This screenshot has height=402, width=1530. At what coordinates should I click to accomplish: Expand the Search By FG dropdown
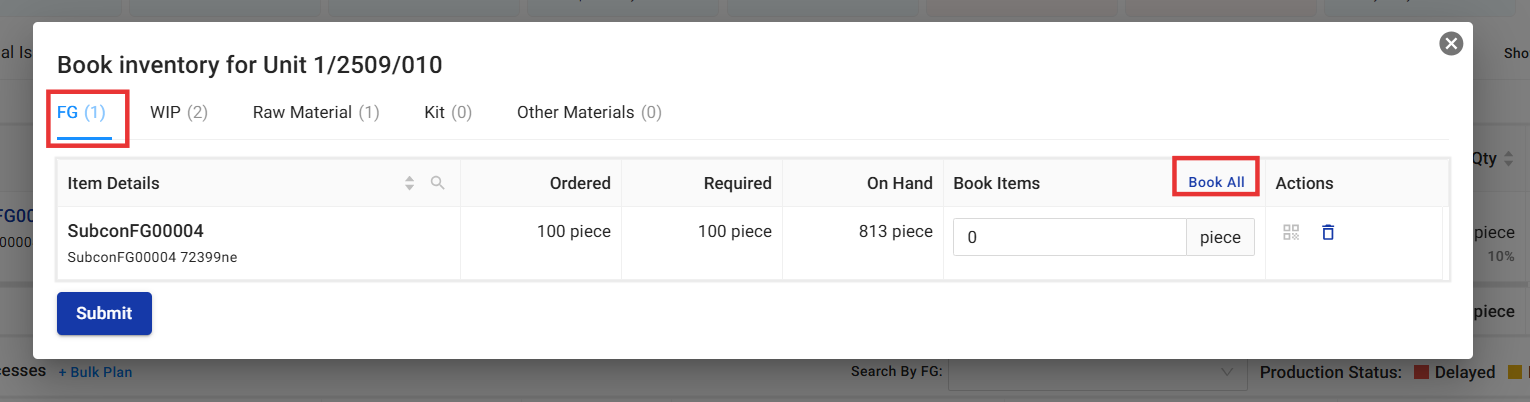click(1097, 373)
